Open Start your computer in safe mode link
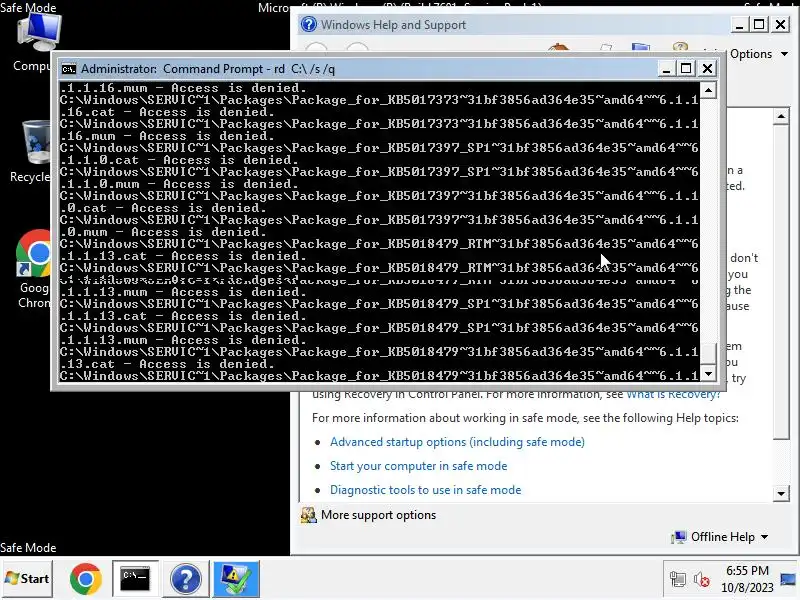Image resolution: width=800 pixels, height=600 pixels. click(x=418, y=466)
